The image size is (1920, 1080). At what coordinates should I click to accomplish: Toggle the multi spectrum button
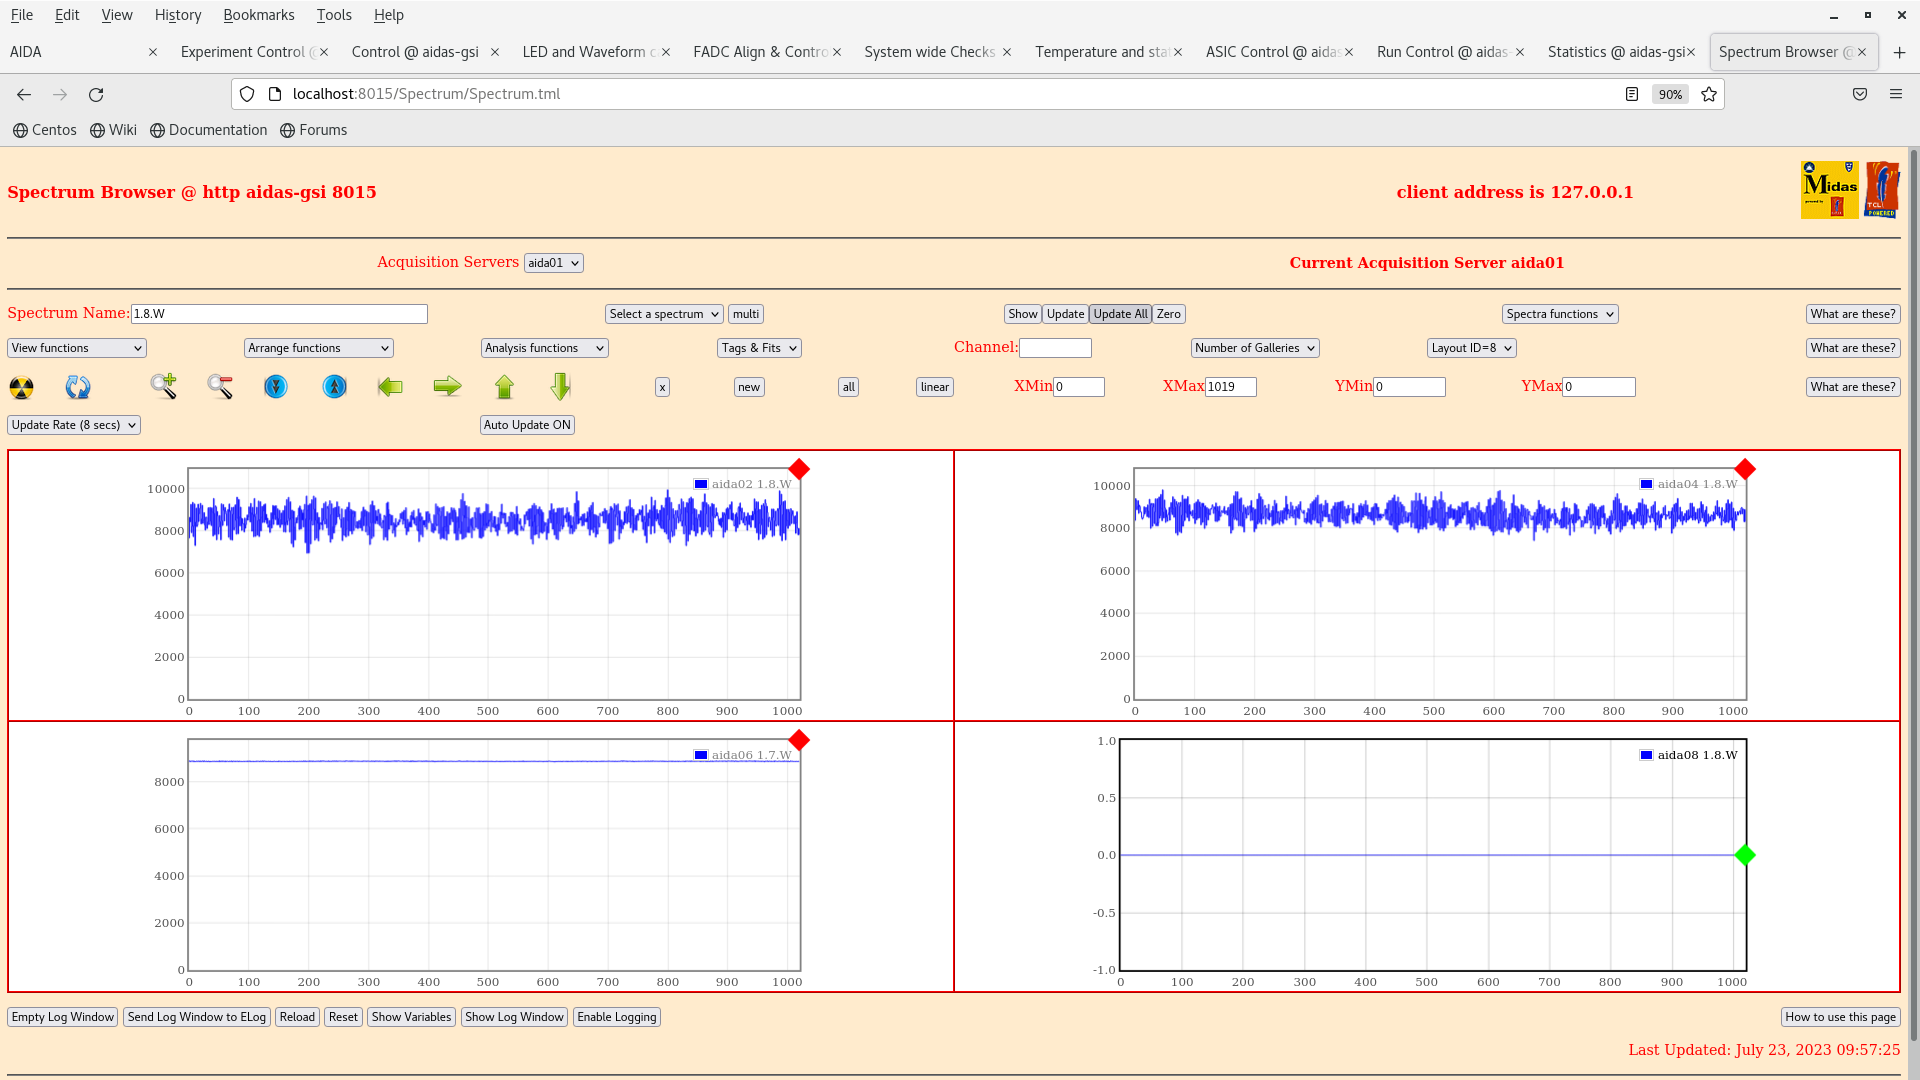point(746,314)
